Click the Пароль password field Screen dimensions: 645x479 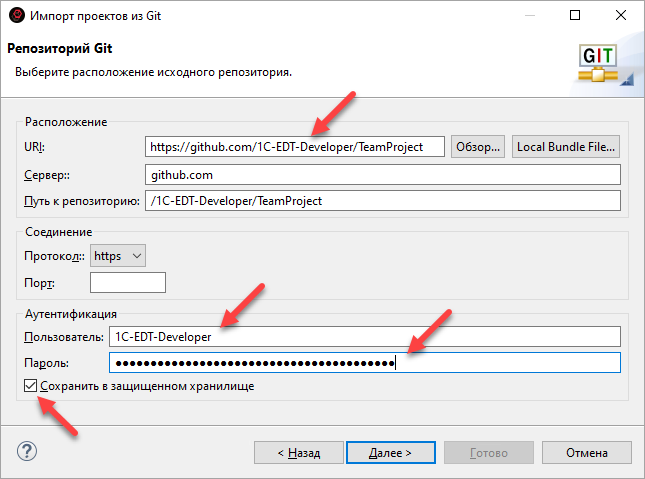364,362
